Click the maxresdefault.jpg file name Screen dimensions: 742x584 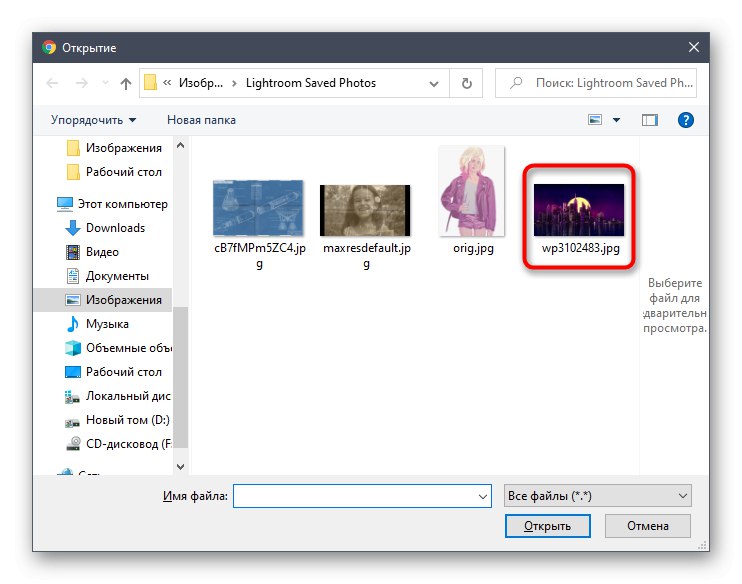pyautogui.click(x=366, y=256)
